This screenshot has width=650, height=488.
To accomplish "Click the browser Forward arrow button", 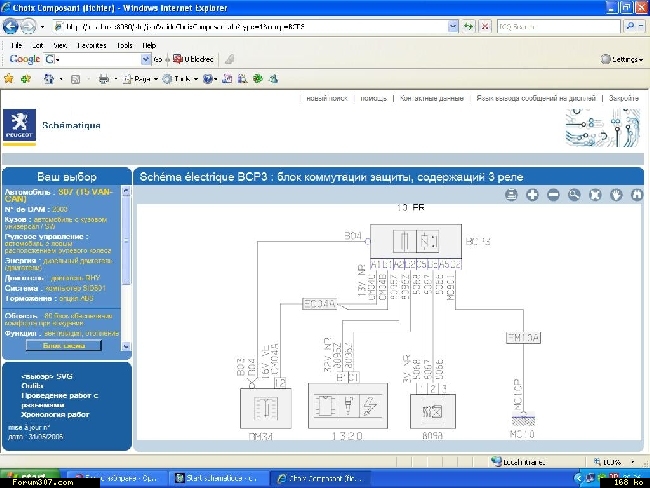I will tap(28, 27).
